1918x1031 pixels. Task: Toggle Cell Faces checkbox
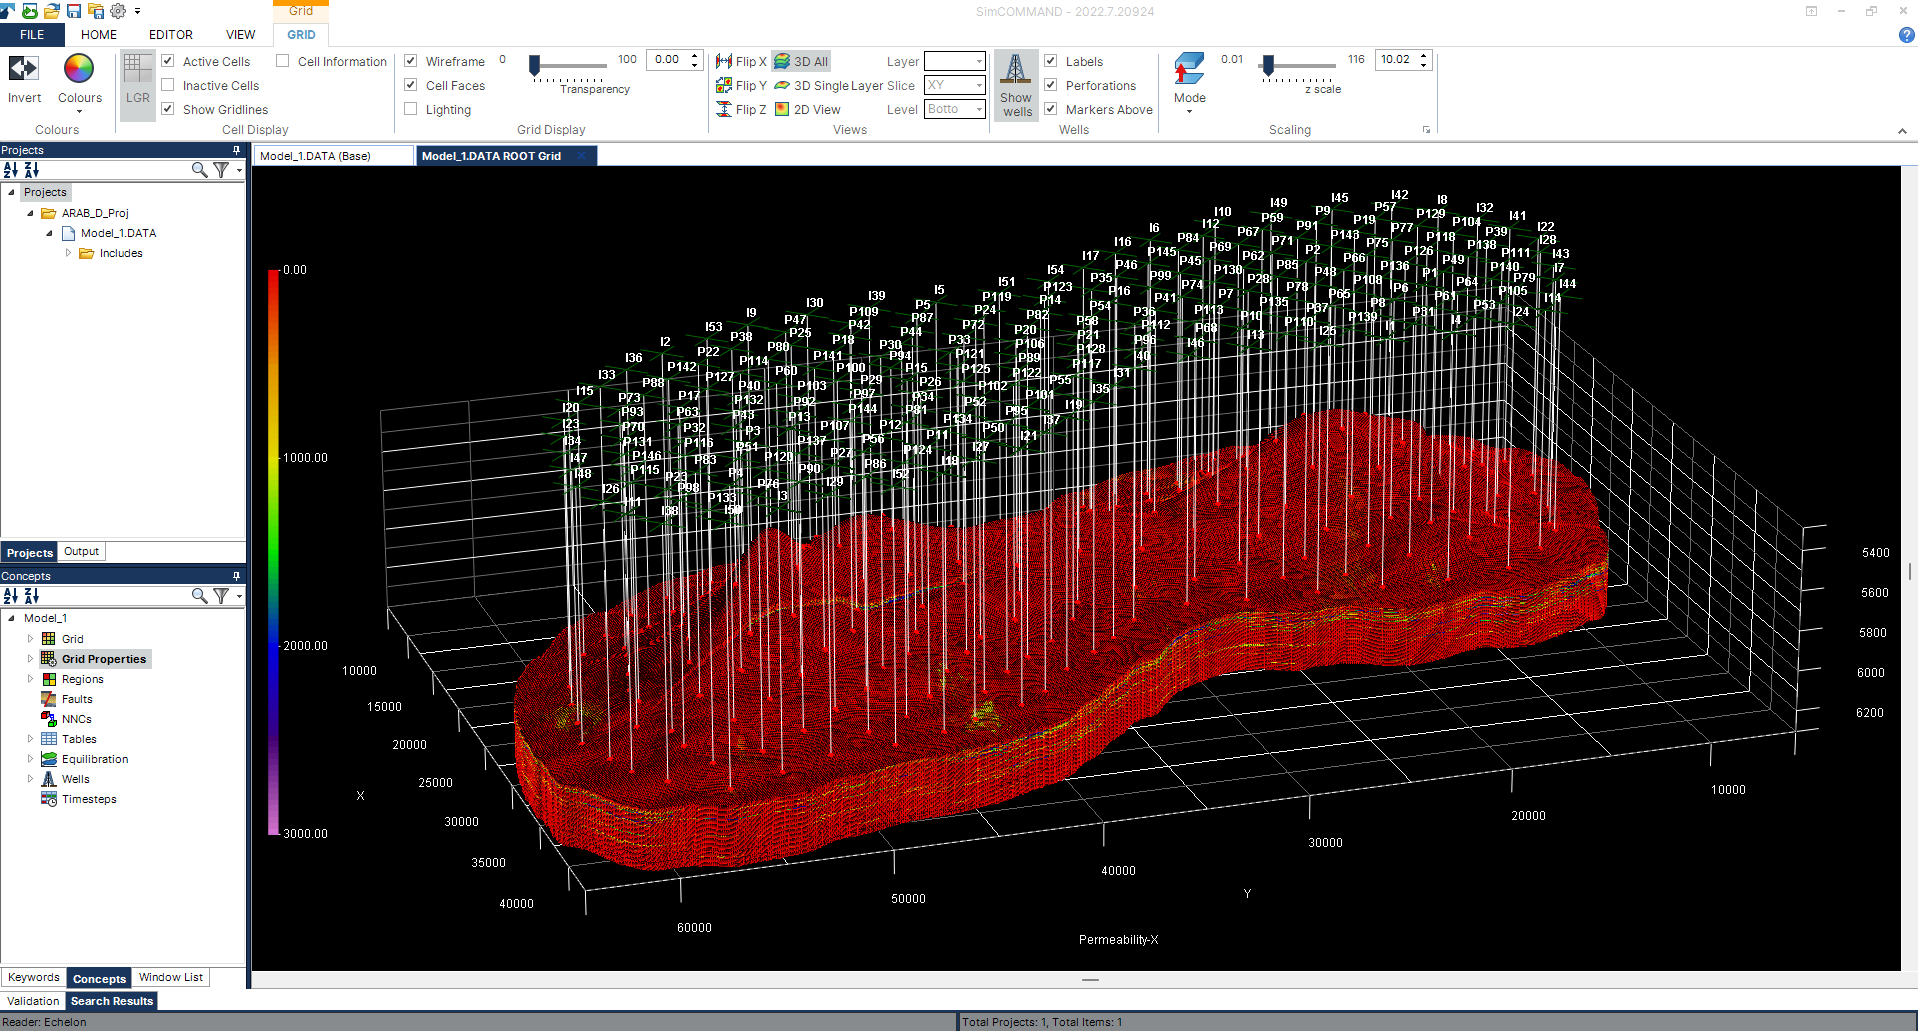click(411, 85)
